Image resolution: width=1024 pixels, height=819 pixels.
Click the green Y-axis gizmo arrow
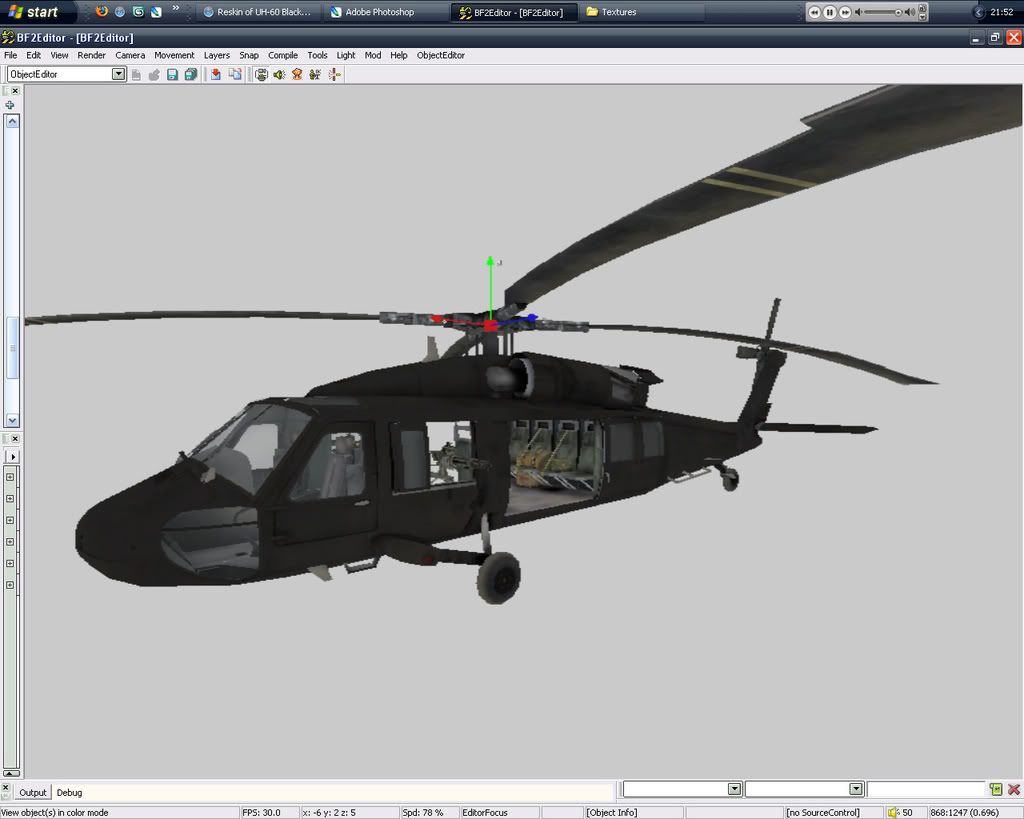coord(490,263)
